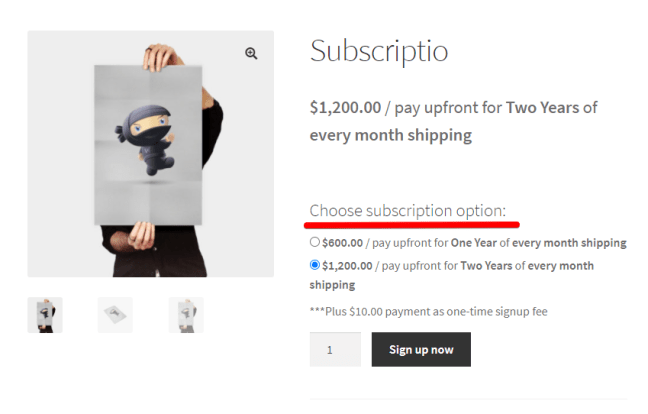This screenshot has width=648, height=414.
Task: Open the first product gallery thumbnail
Action: point(45,314)
